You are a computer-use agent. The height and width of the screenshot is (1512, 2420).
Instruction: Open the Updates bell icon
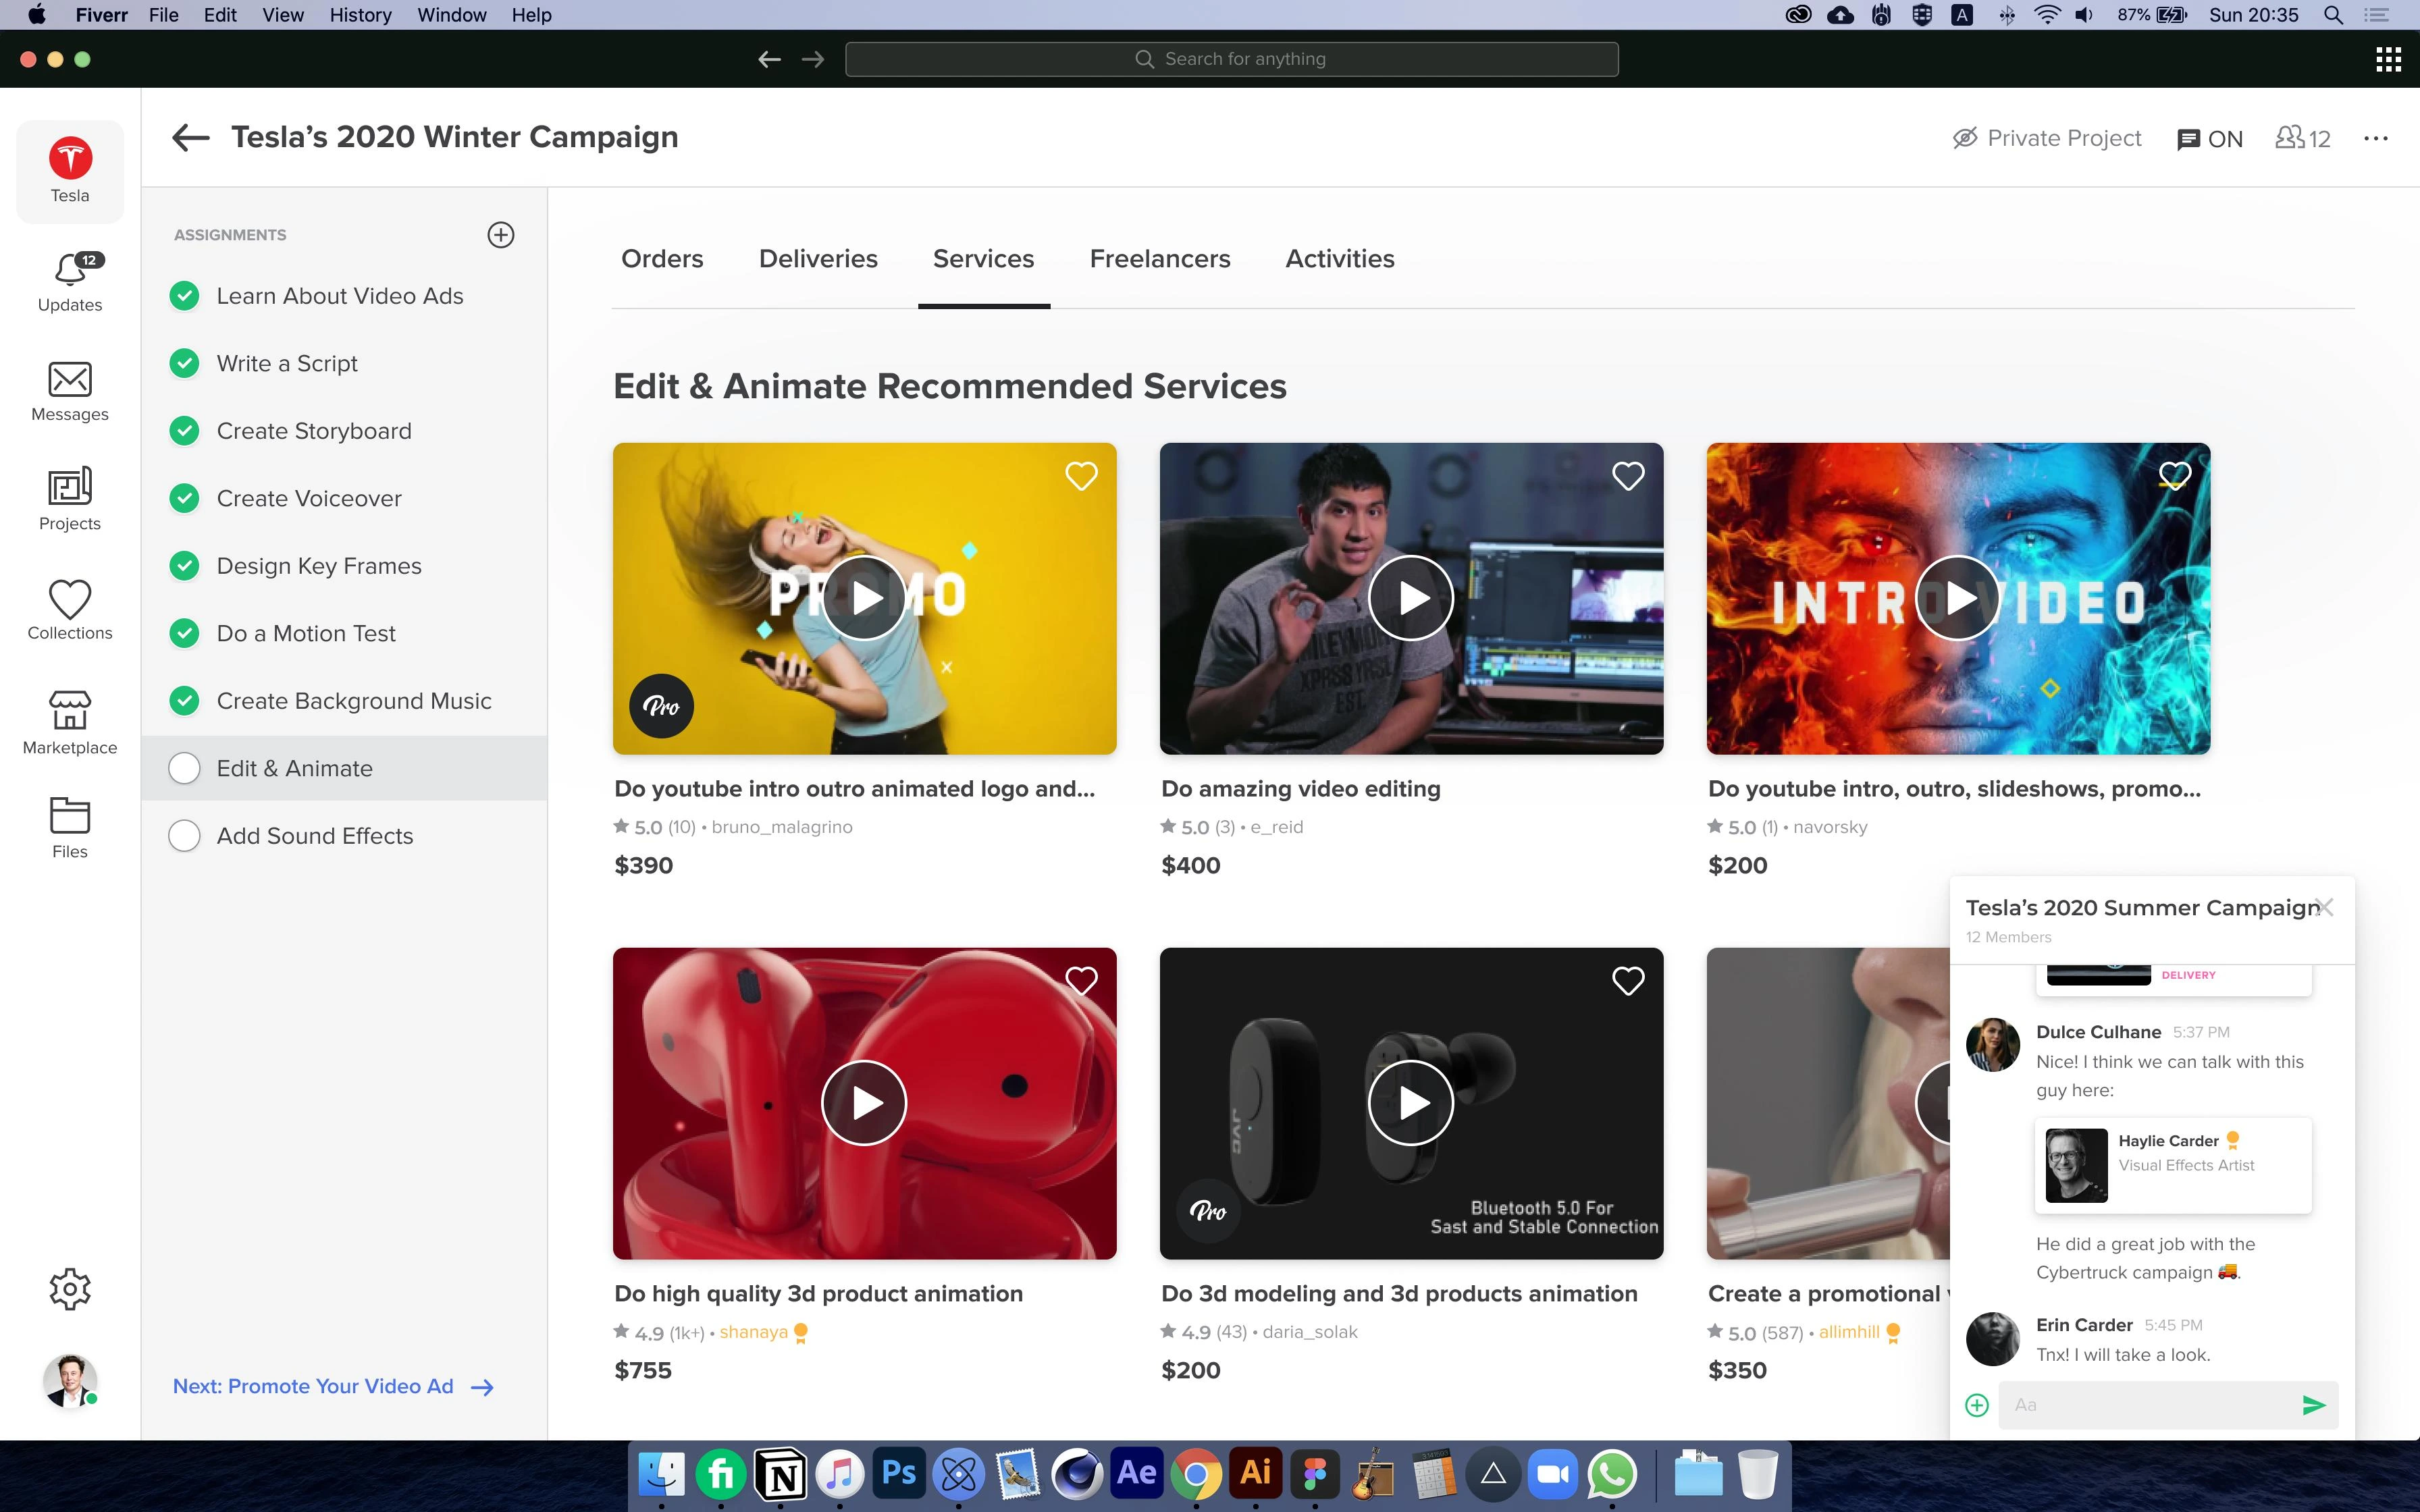(x=70, y=271)
